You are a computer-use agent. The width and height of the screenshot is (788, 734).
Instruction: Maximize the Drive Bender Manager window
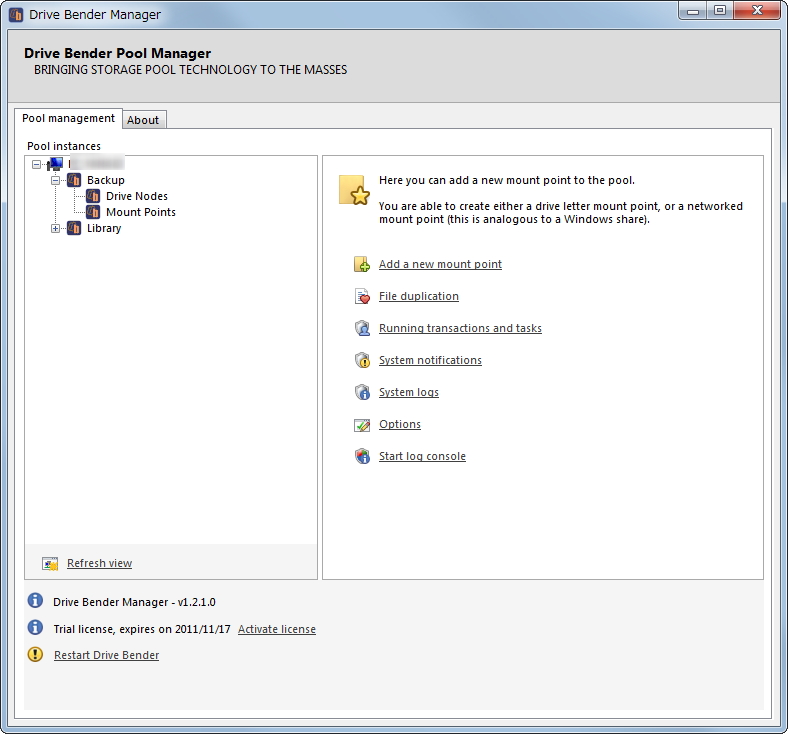(x=720, y=11)
